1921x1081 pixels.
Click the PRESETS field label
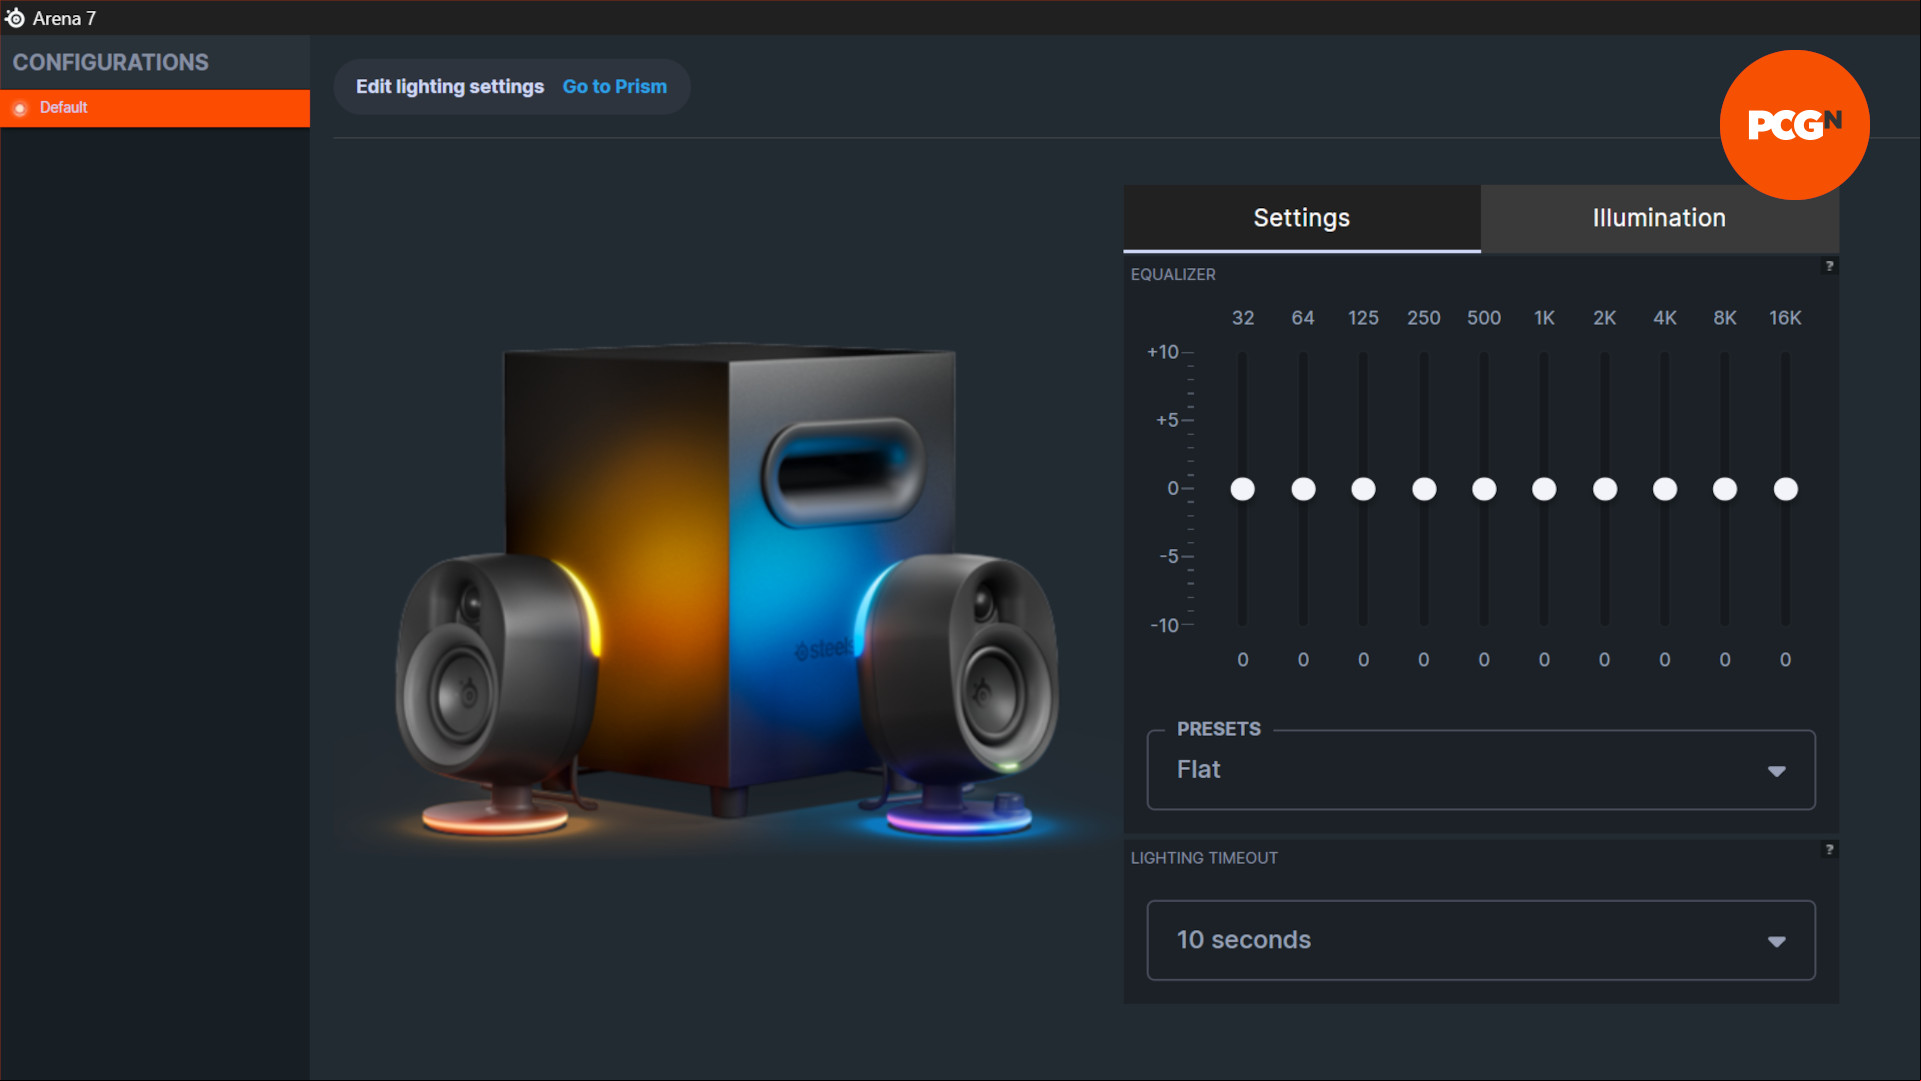[1218, 729]
